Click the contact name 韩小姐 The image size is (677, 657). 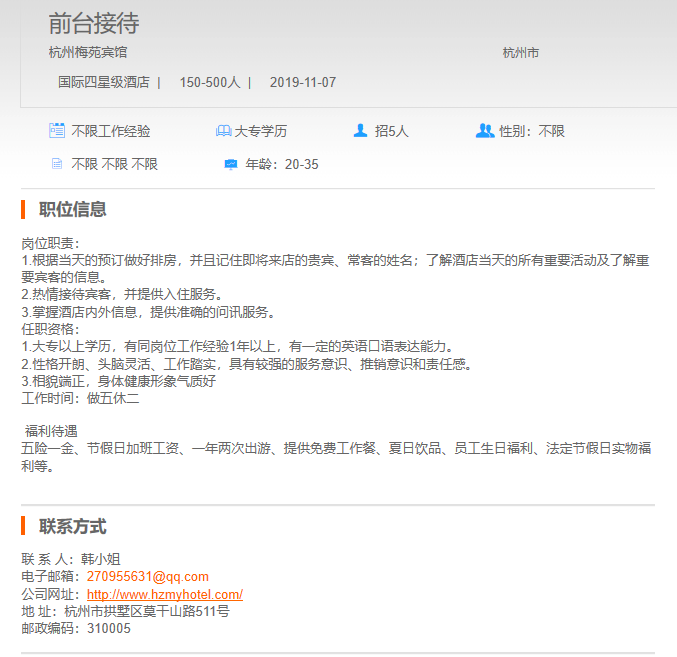(x=100, y=559)
